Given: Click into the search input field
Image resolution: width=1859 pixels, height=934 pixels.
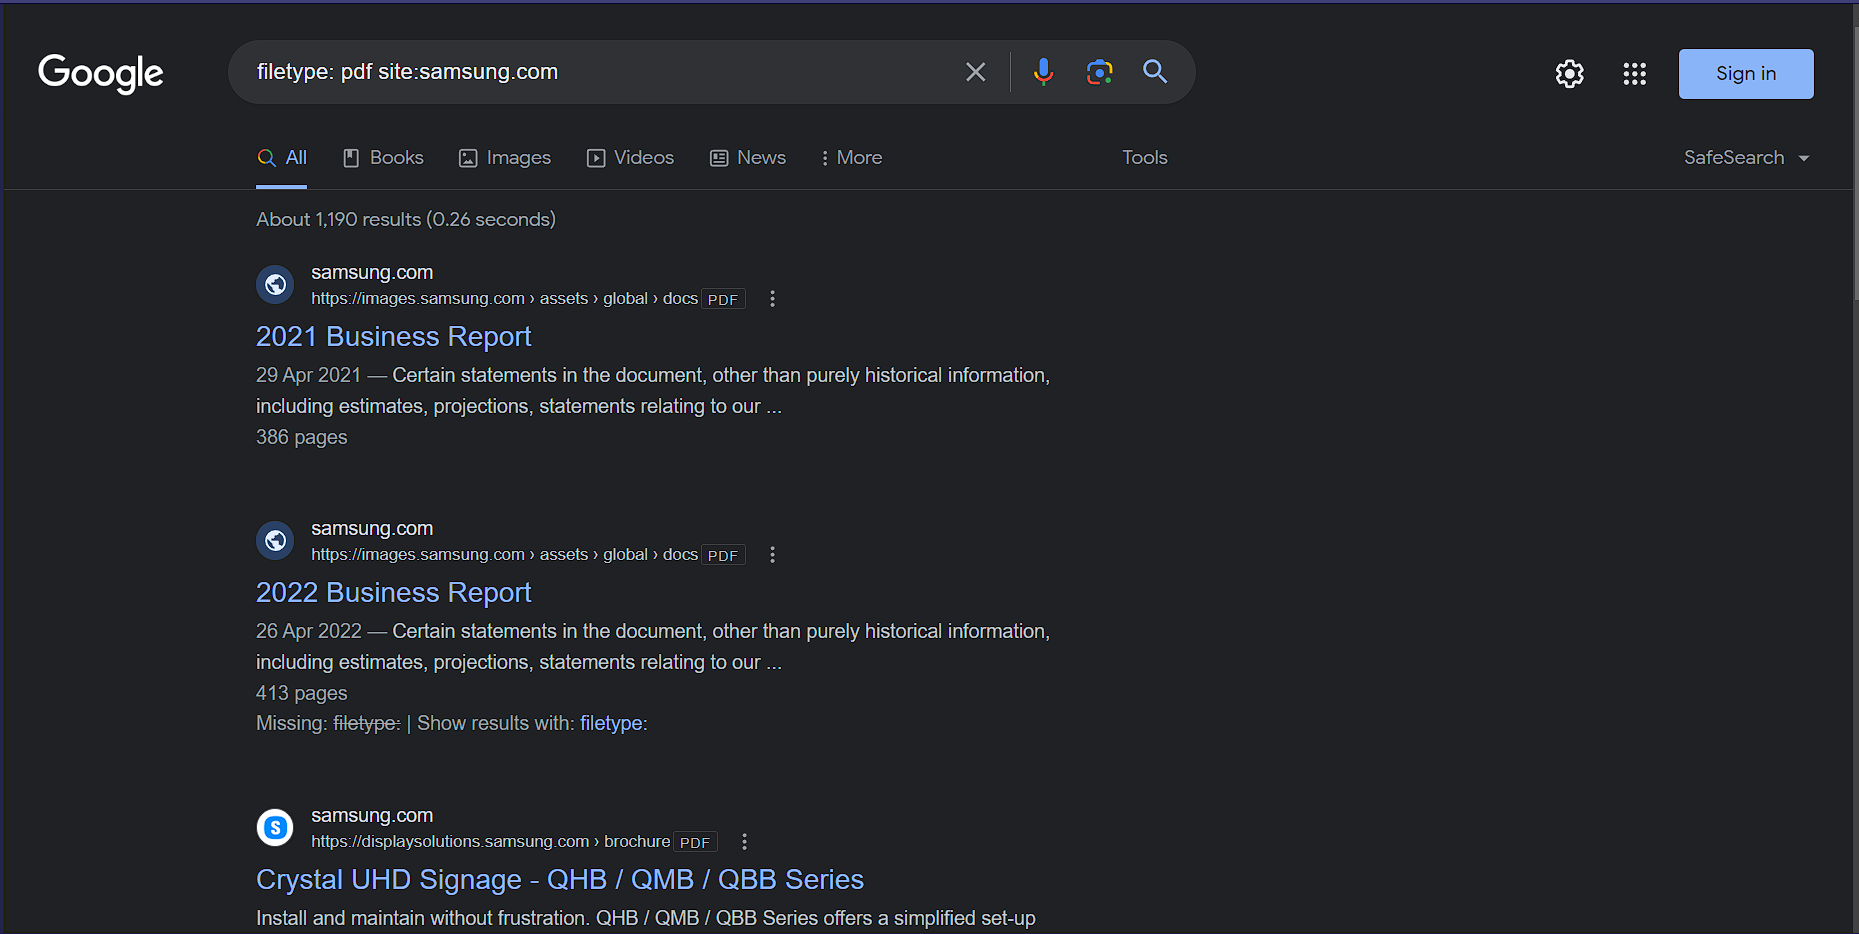Looking at the screenshot, I should click(600, 72).
